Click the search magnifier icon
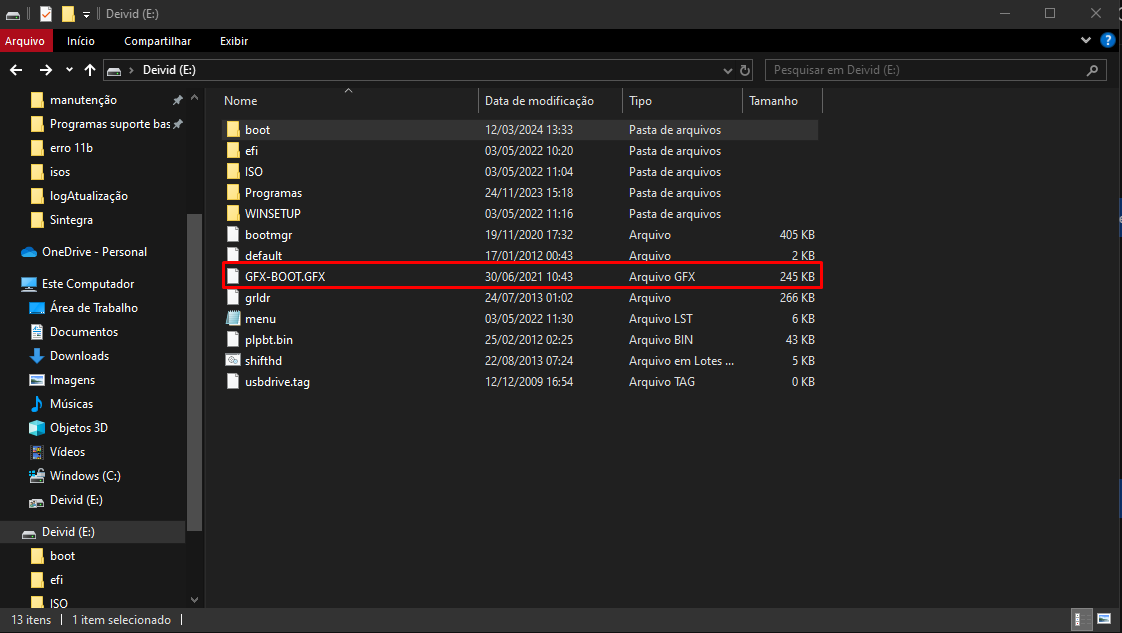Viewport: 1122px width, 633px height. point(1092,70)
